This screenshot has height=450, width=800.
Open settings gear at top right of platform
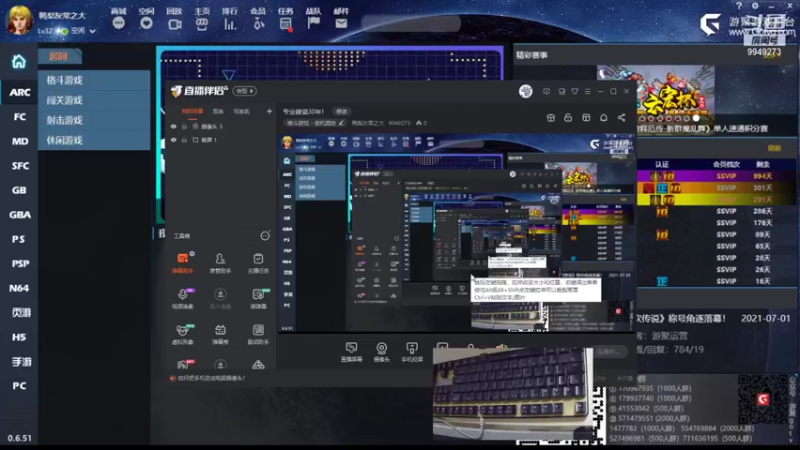pos(755,6)
